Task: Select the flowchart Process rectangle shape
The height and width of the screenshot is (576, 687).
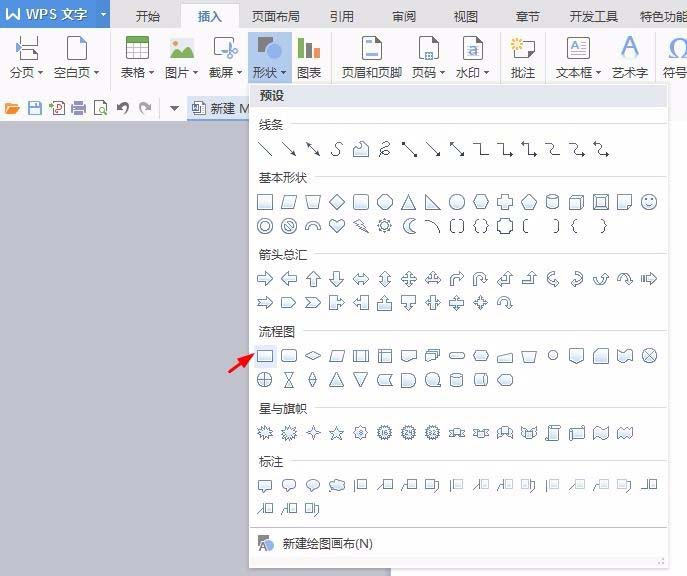Action: point(265,356)
